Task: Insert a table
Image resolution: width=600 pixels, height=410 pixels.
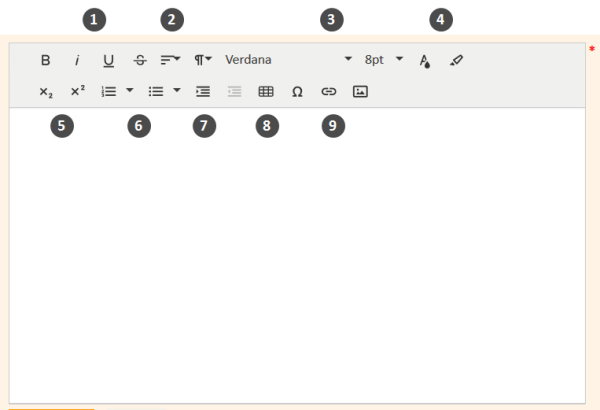Action: tap(266, 91)
